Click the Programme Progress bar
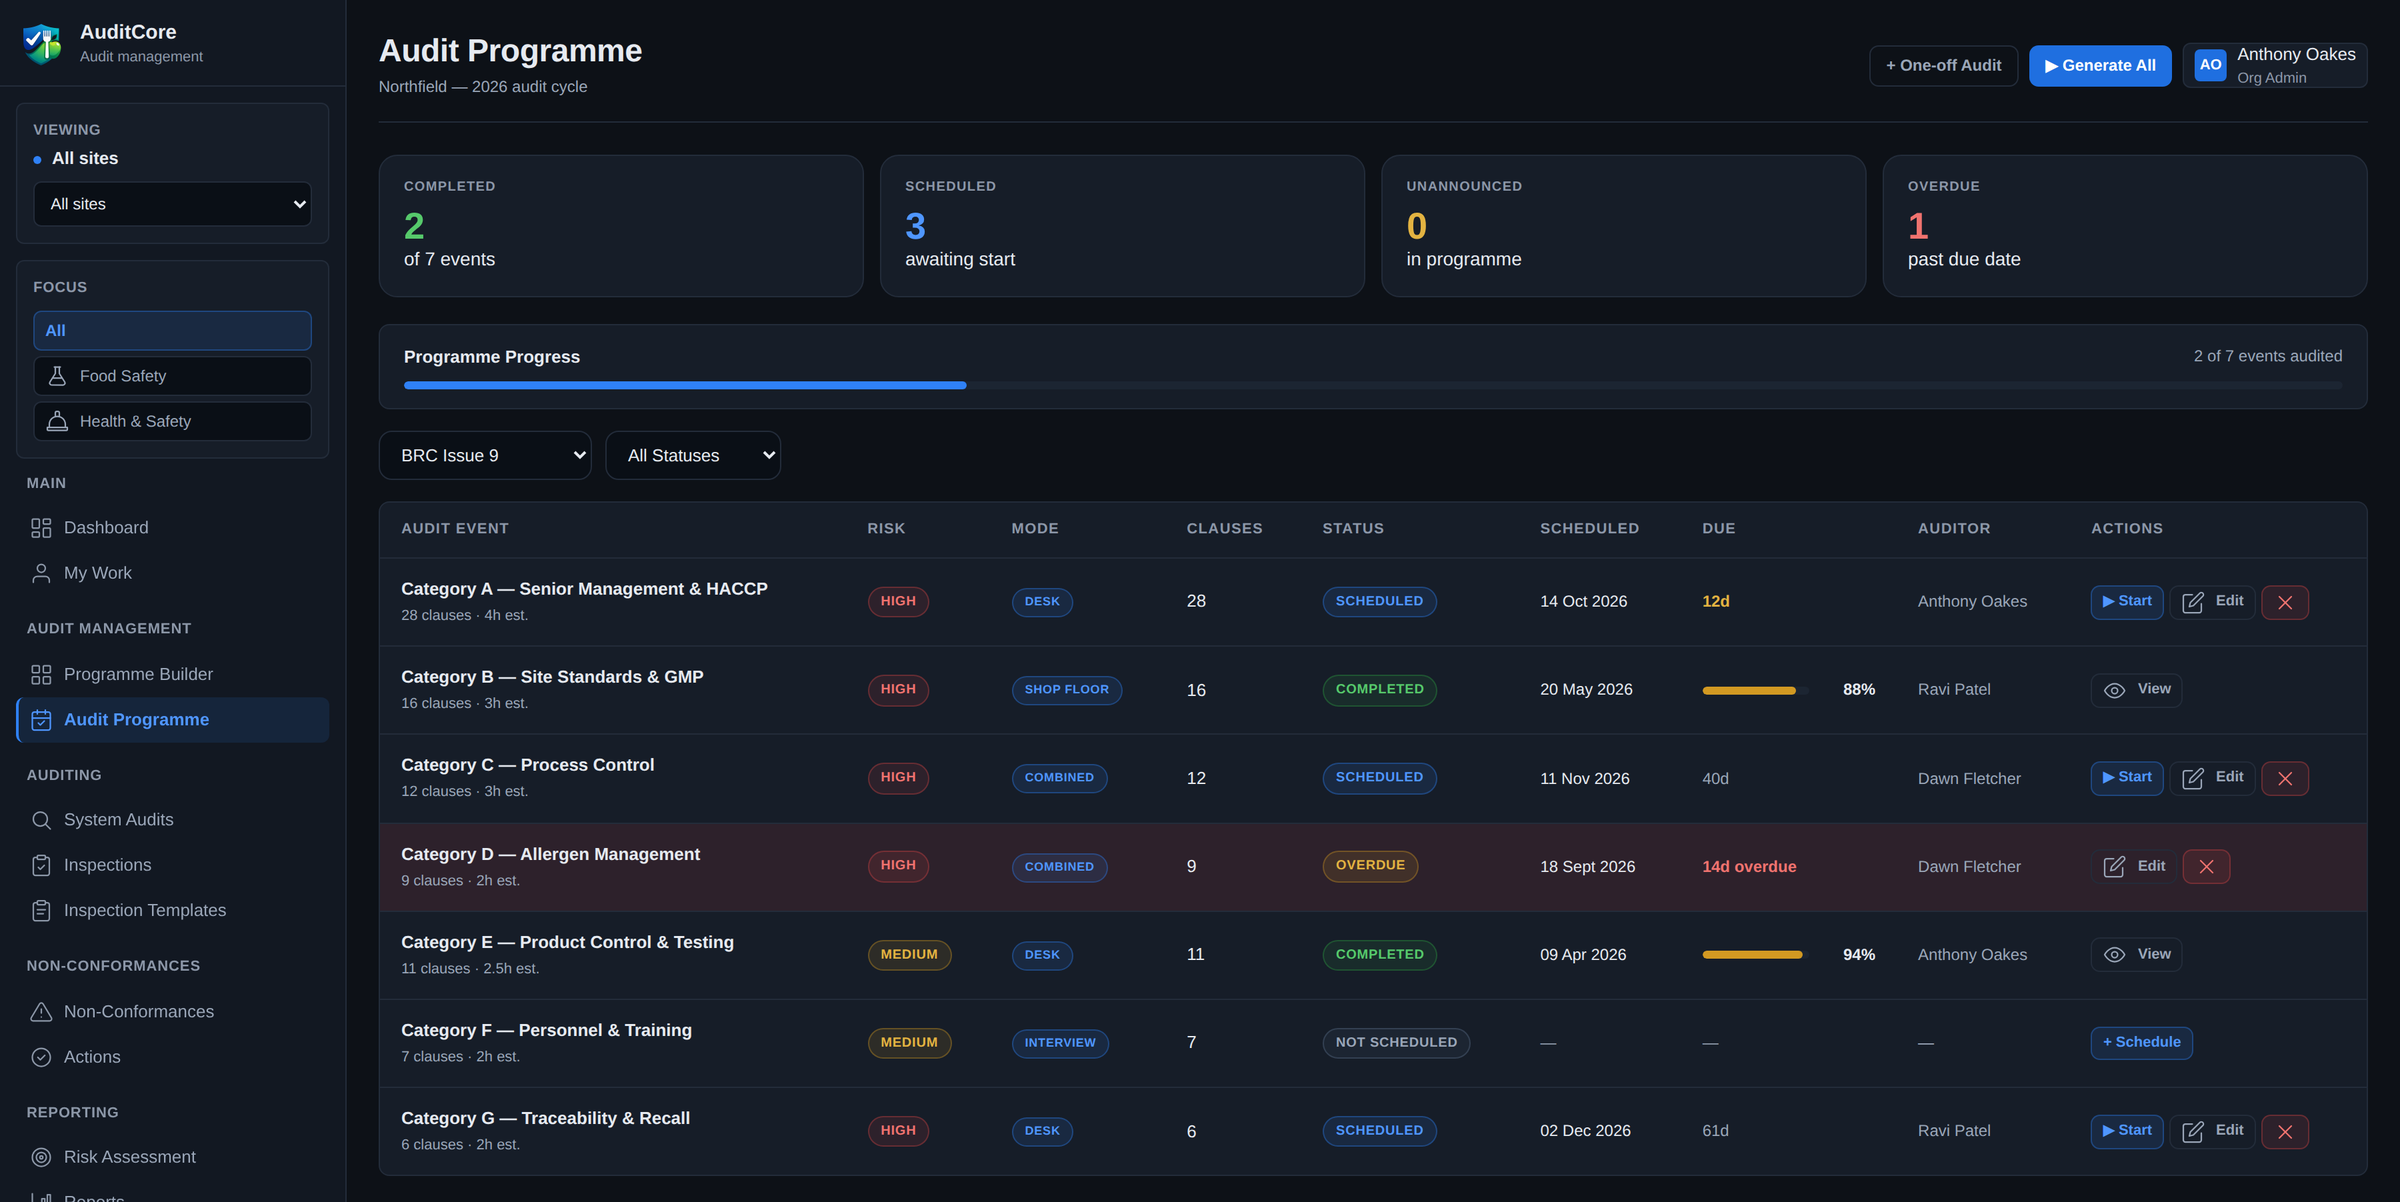 point(1372,385)
